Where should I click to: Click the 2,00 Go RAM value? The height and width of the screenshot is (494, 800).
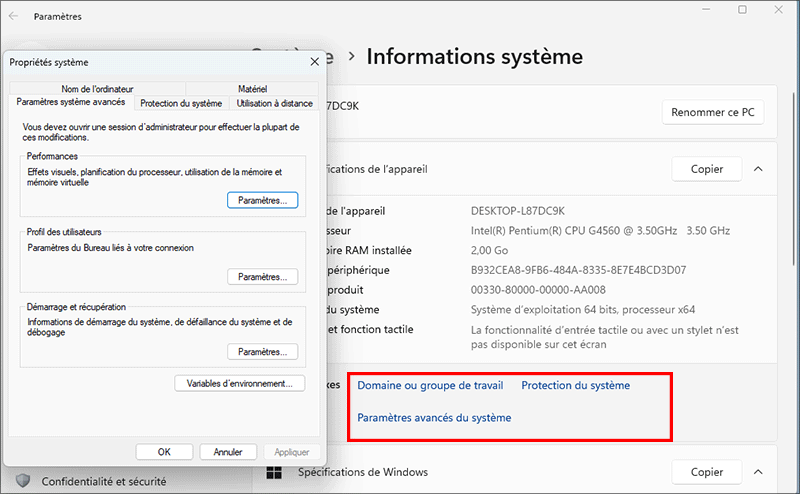click(x=489, y=251)
